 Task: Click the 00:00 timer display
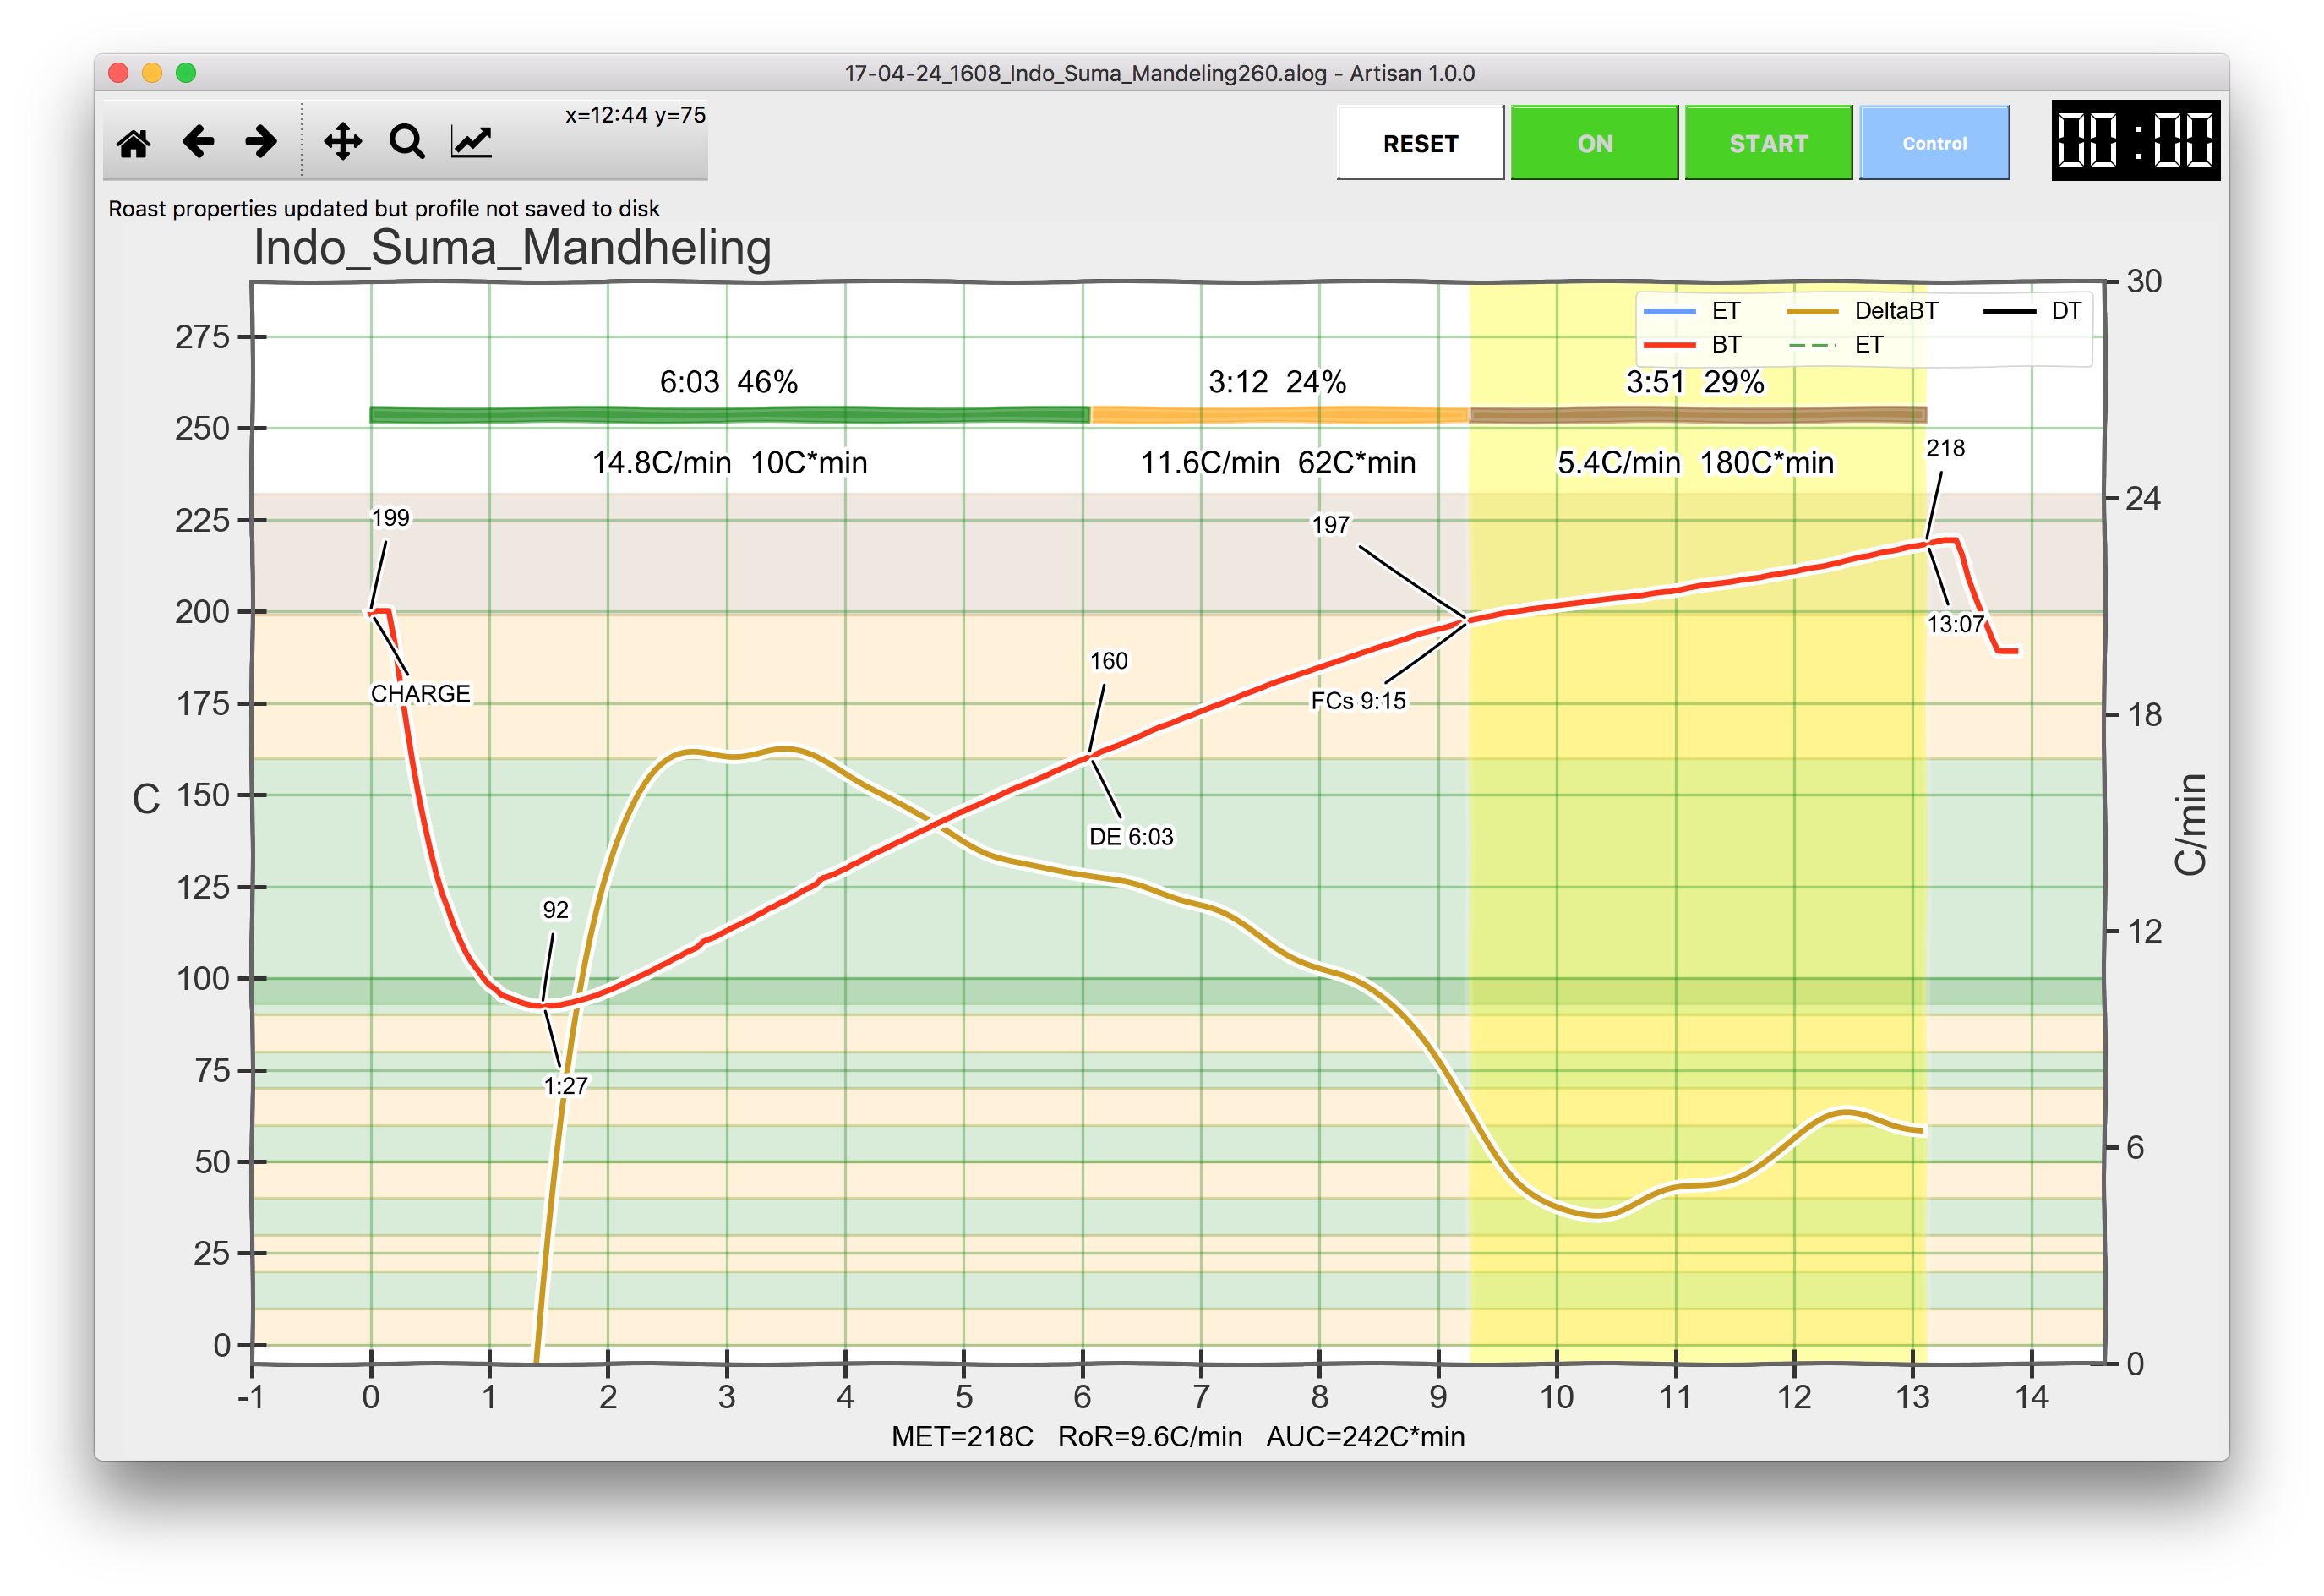tap(2135, 140)
